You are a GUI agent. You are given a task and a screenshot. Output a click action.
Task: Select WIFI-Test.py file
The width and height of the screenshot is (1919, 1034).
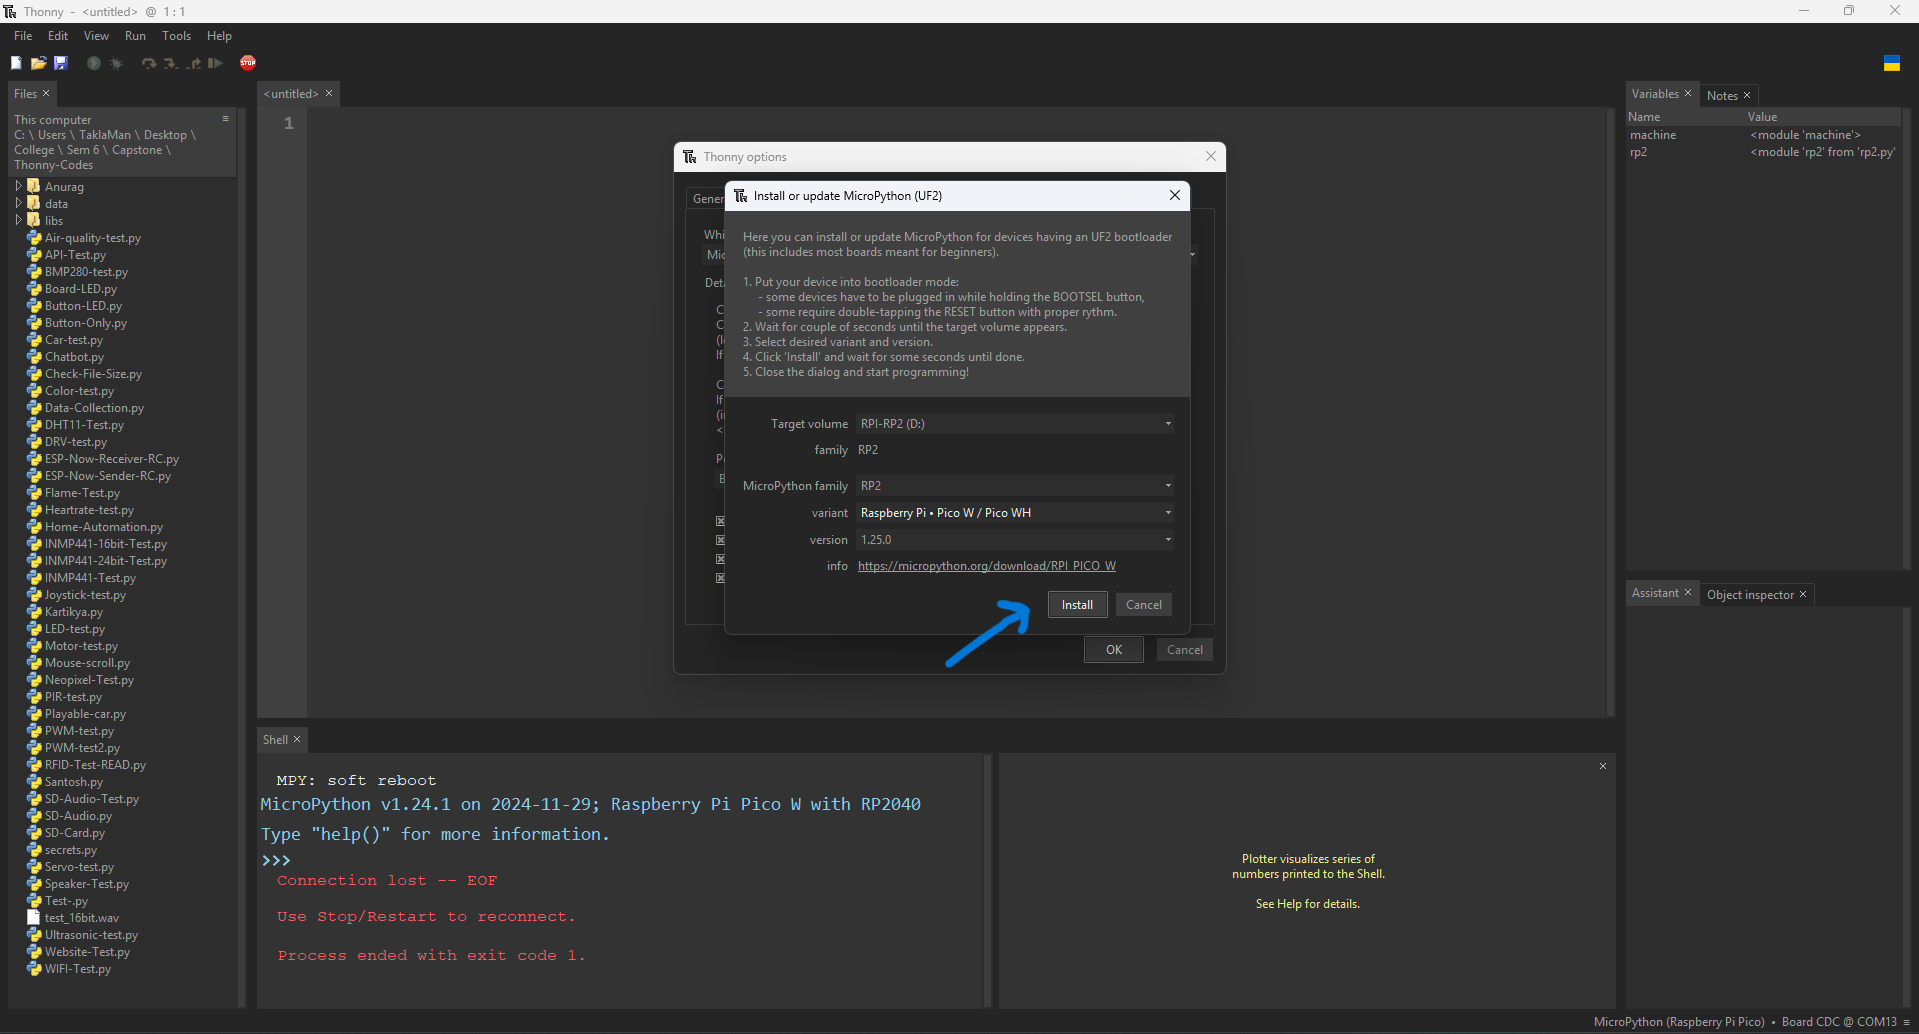click(77, 969)
